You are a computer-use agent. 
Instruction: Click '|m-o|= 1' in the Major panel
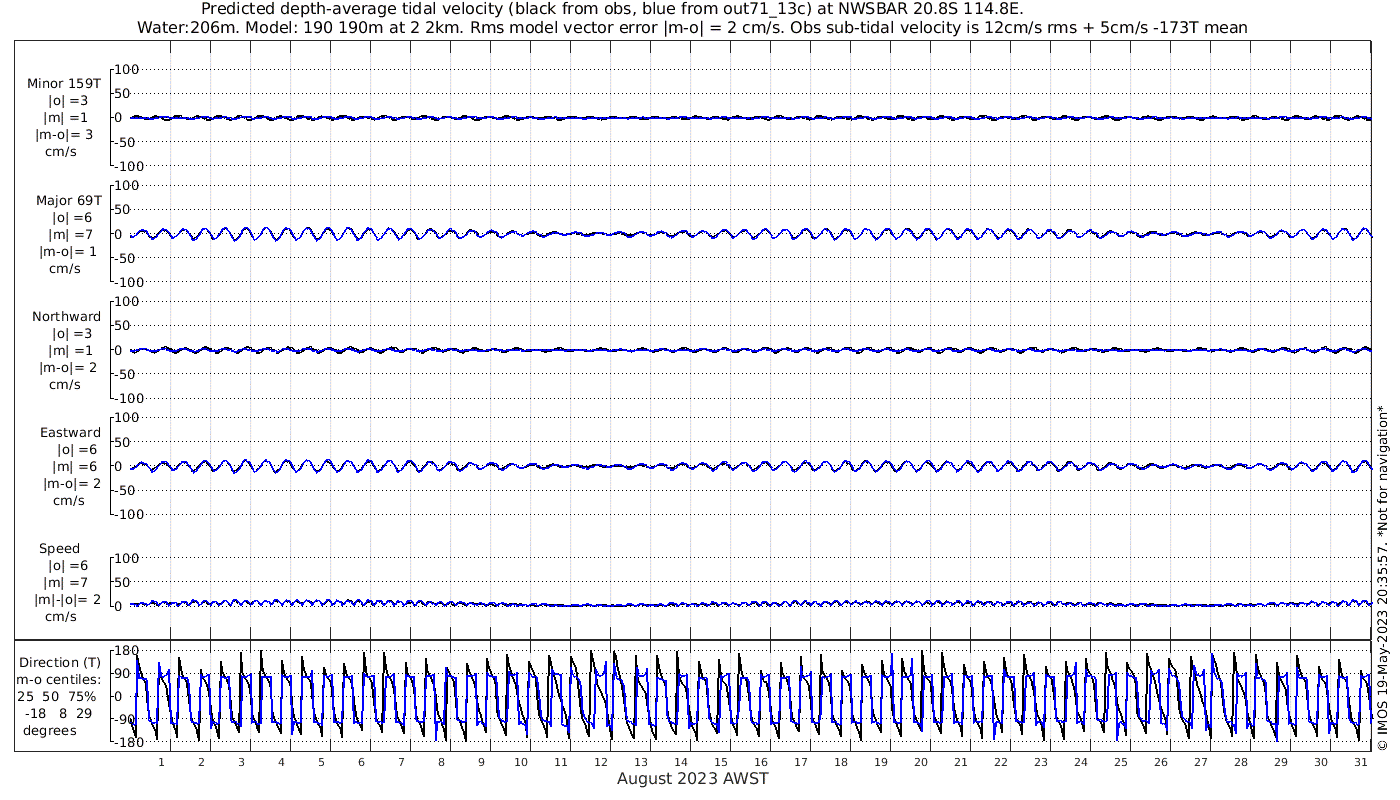pos(65,250)
